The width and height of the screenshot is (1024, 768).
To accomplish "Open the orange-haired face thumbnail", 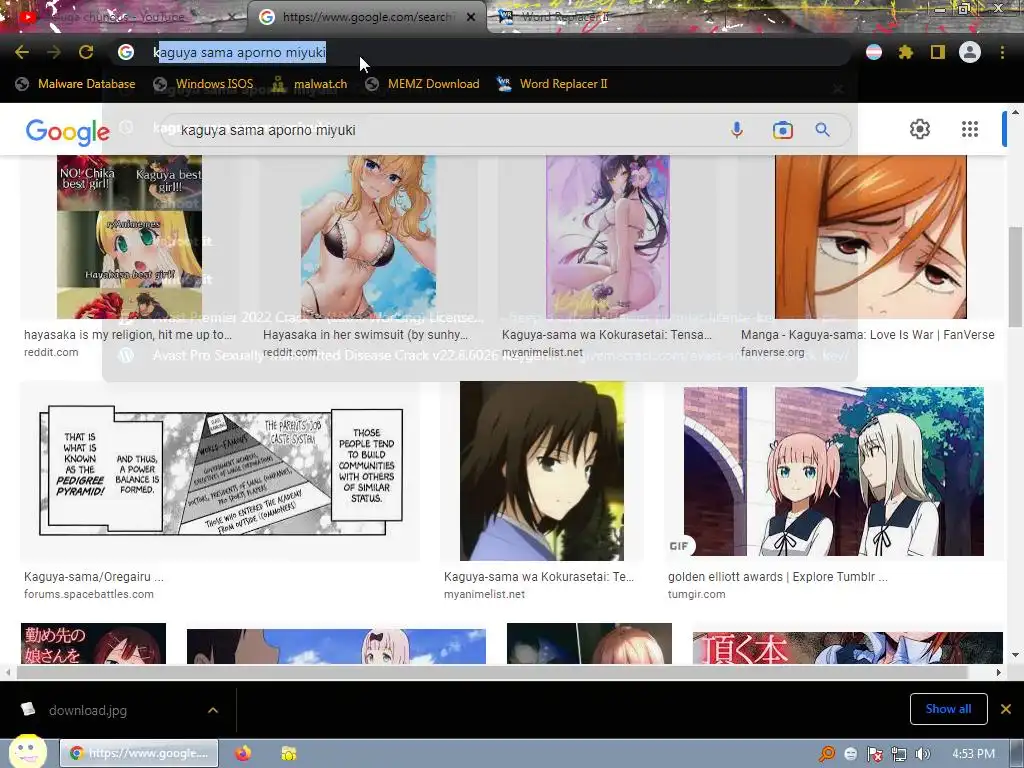I will coord(871,236).
